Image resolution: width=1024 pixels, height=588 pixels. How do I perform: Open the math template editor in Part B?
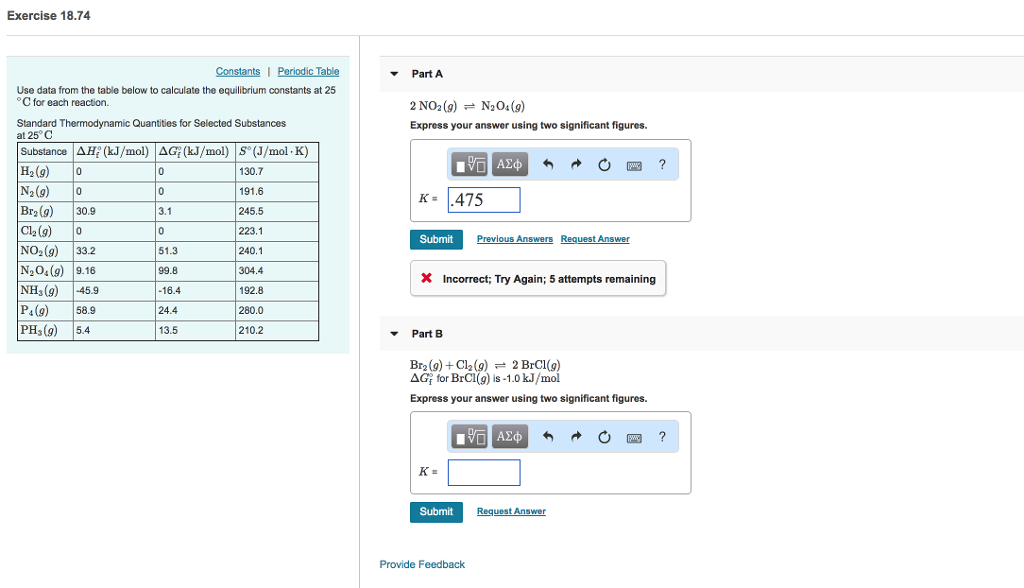point(470,436)
